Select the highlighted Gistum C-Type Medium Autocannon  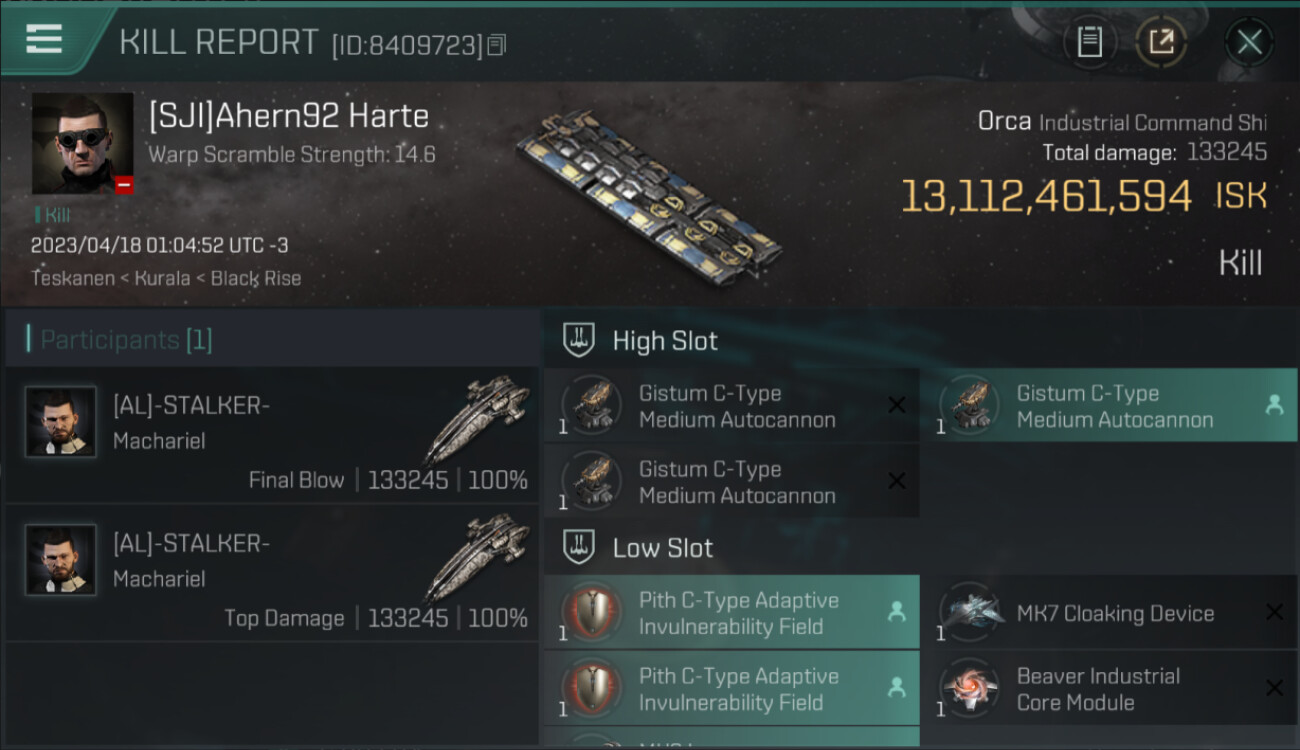1115,406
